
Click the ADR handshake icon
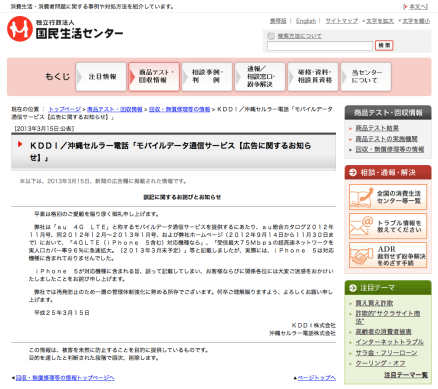pos(362,255)
